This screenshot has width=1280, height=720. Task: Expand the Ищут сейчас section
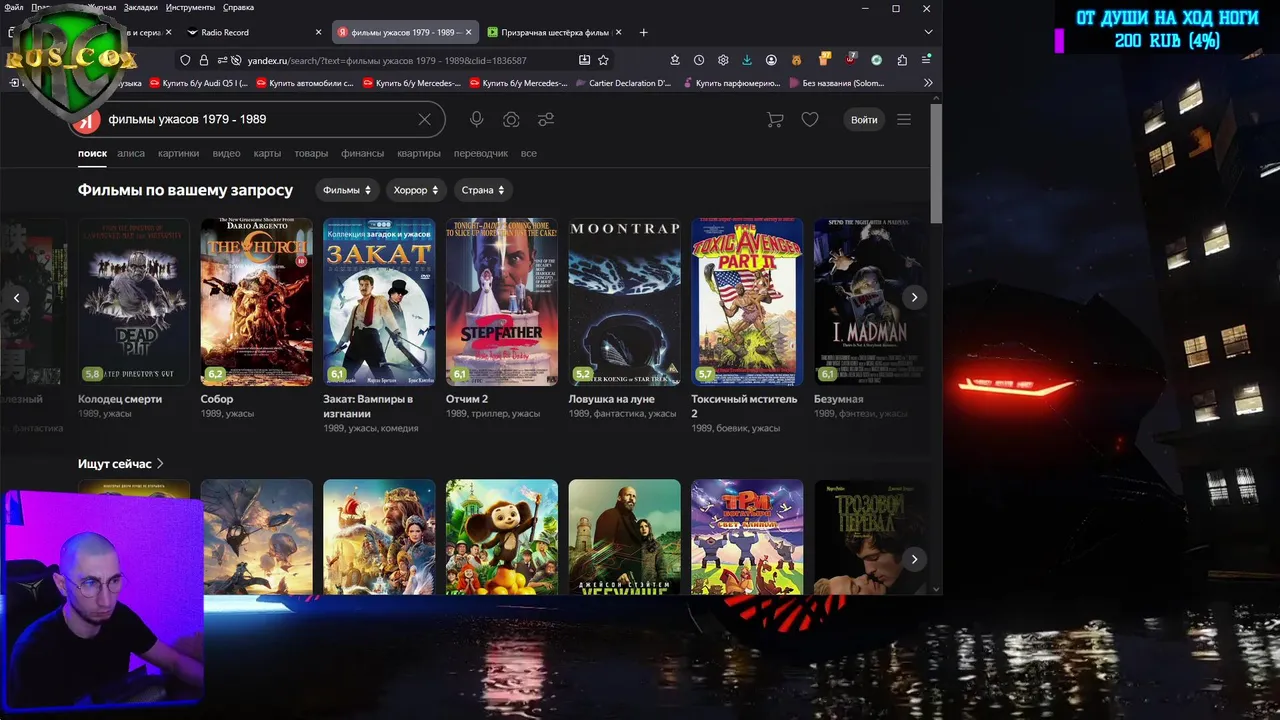pyautogui.click(x=121, y=464)
